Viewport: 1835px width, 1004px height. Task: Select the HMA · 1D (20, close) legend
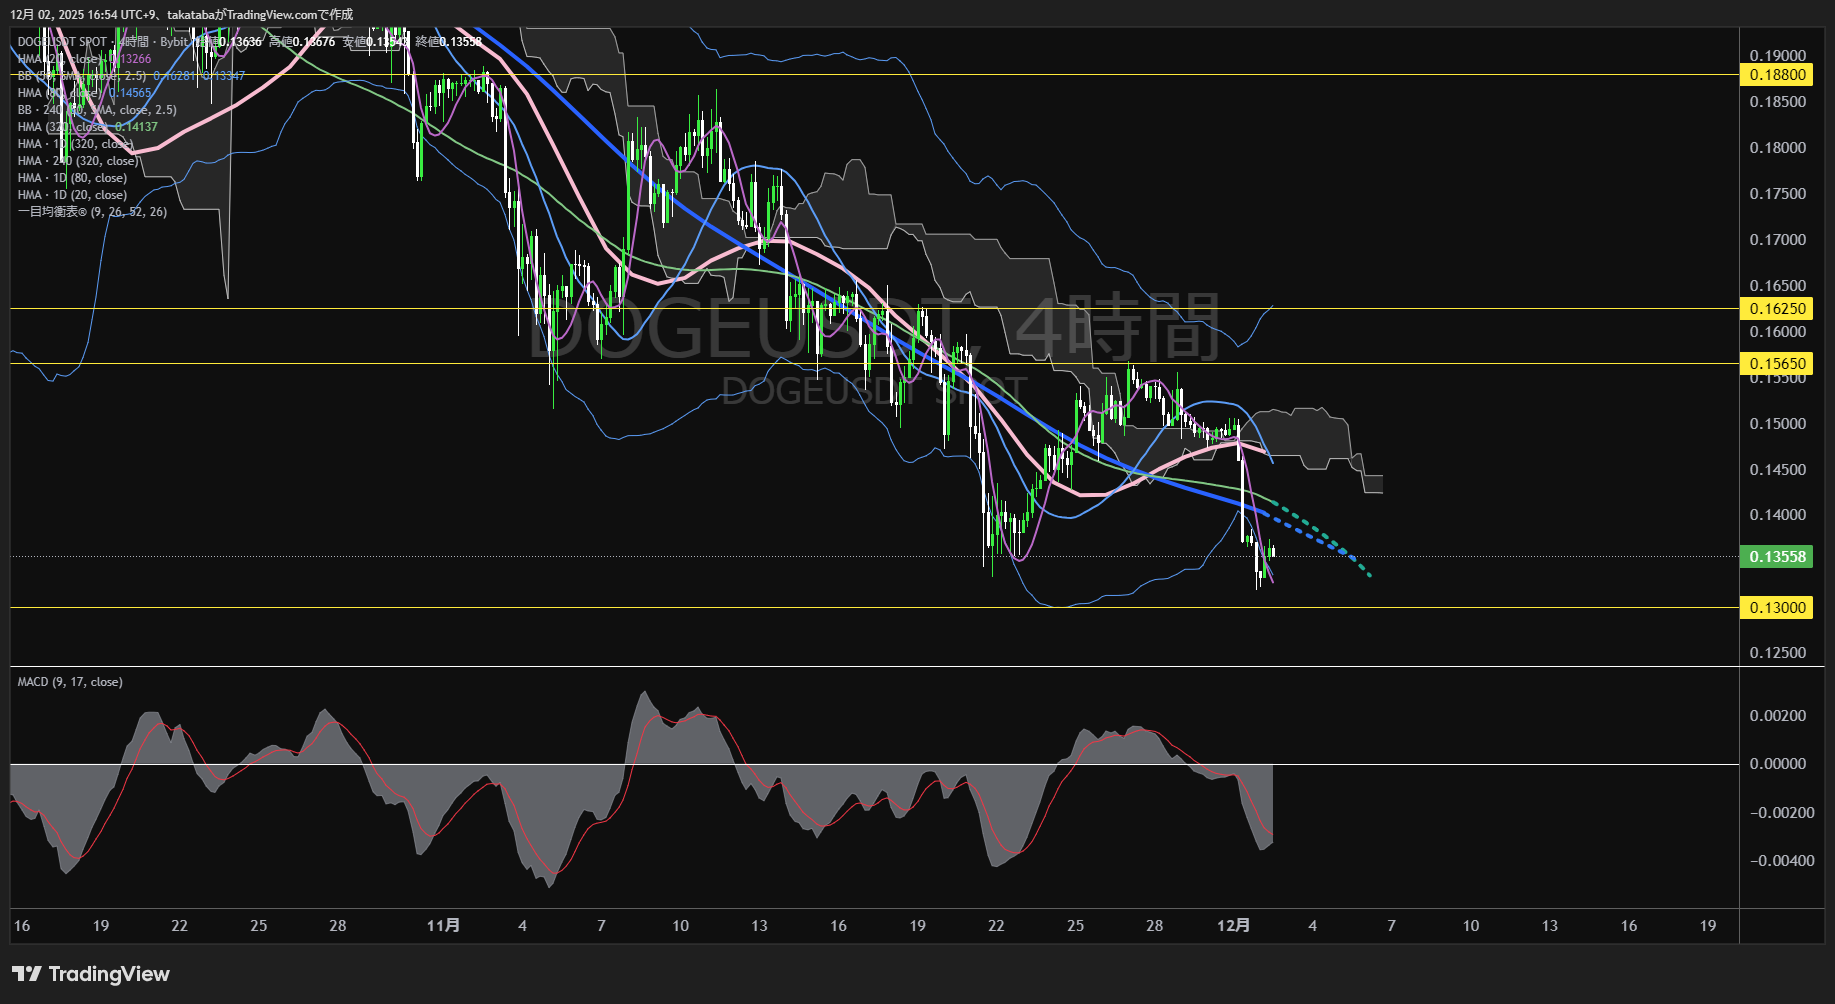[x=72, y=195]
